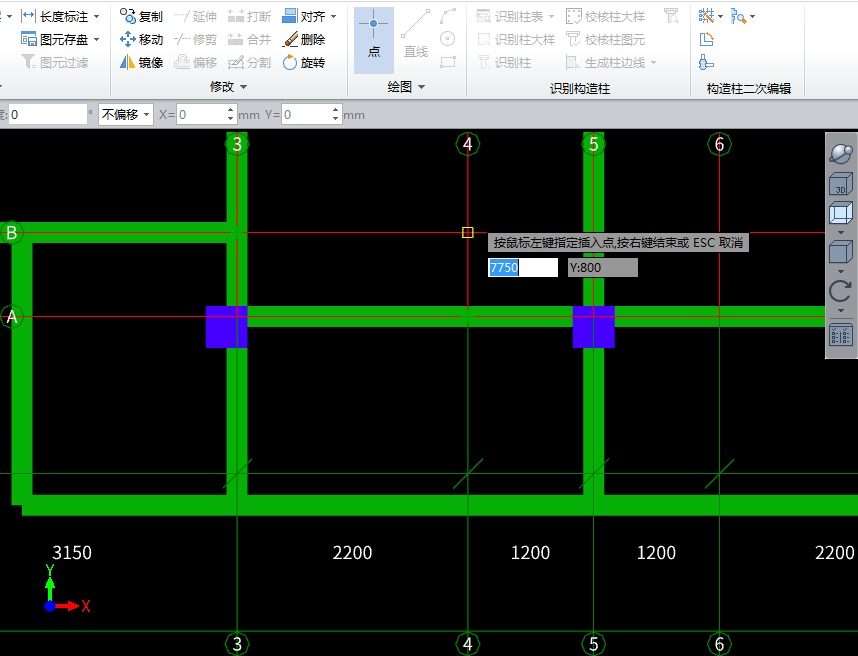Open the 图元存盘 dropdown arrow
Viewport: 858px width, 656px height.
pos(96,39)
